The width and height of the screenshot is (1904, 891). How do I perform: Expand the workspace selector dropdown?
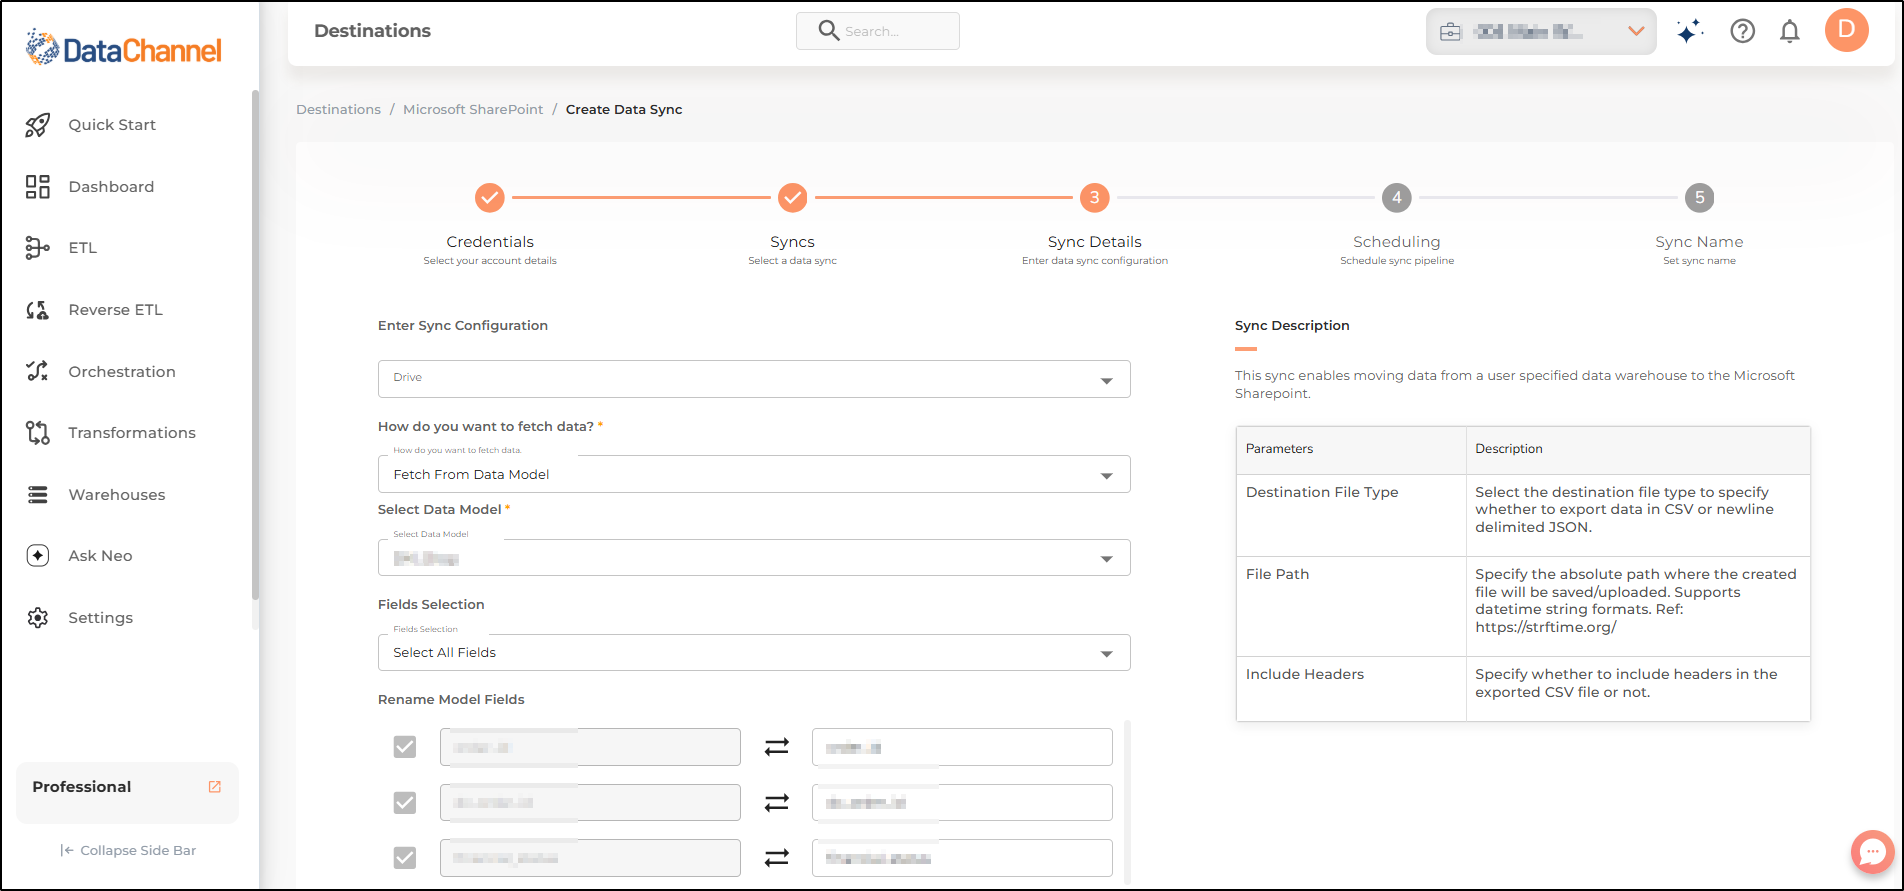coord(1541,32)
